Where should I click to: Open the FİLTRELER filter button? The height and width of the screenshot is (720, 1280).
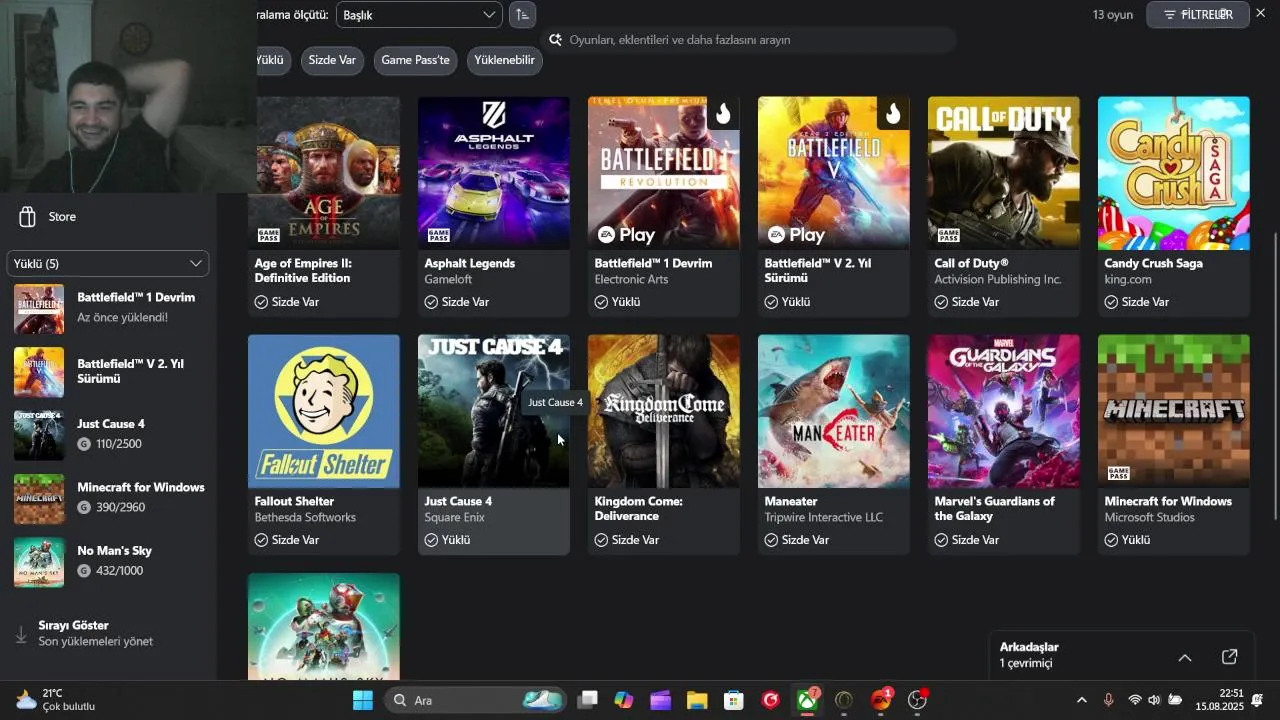pos(1197,15)
